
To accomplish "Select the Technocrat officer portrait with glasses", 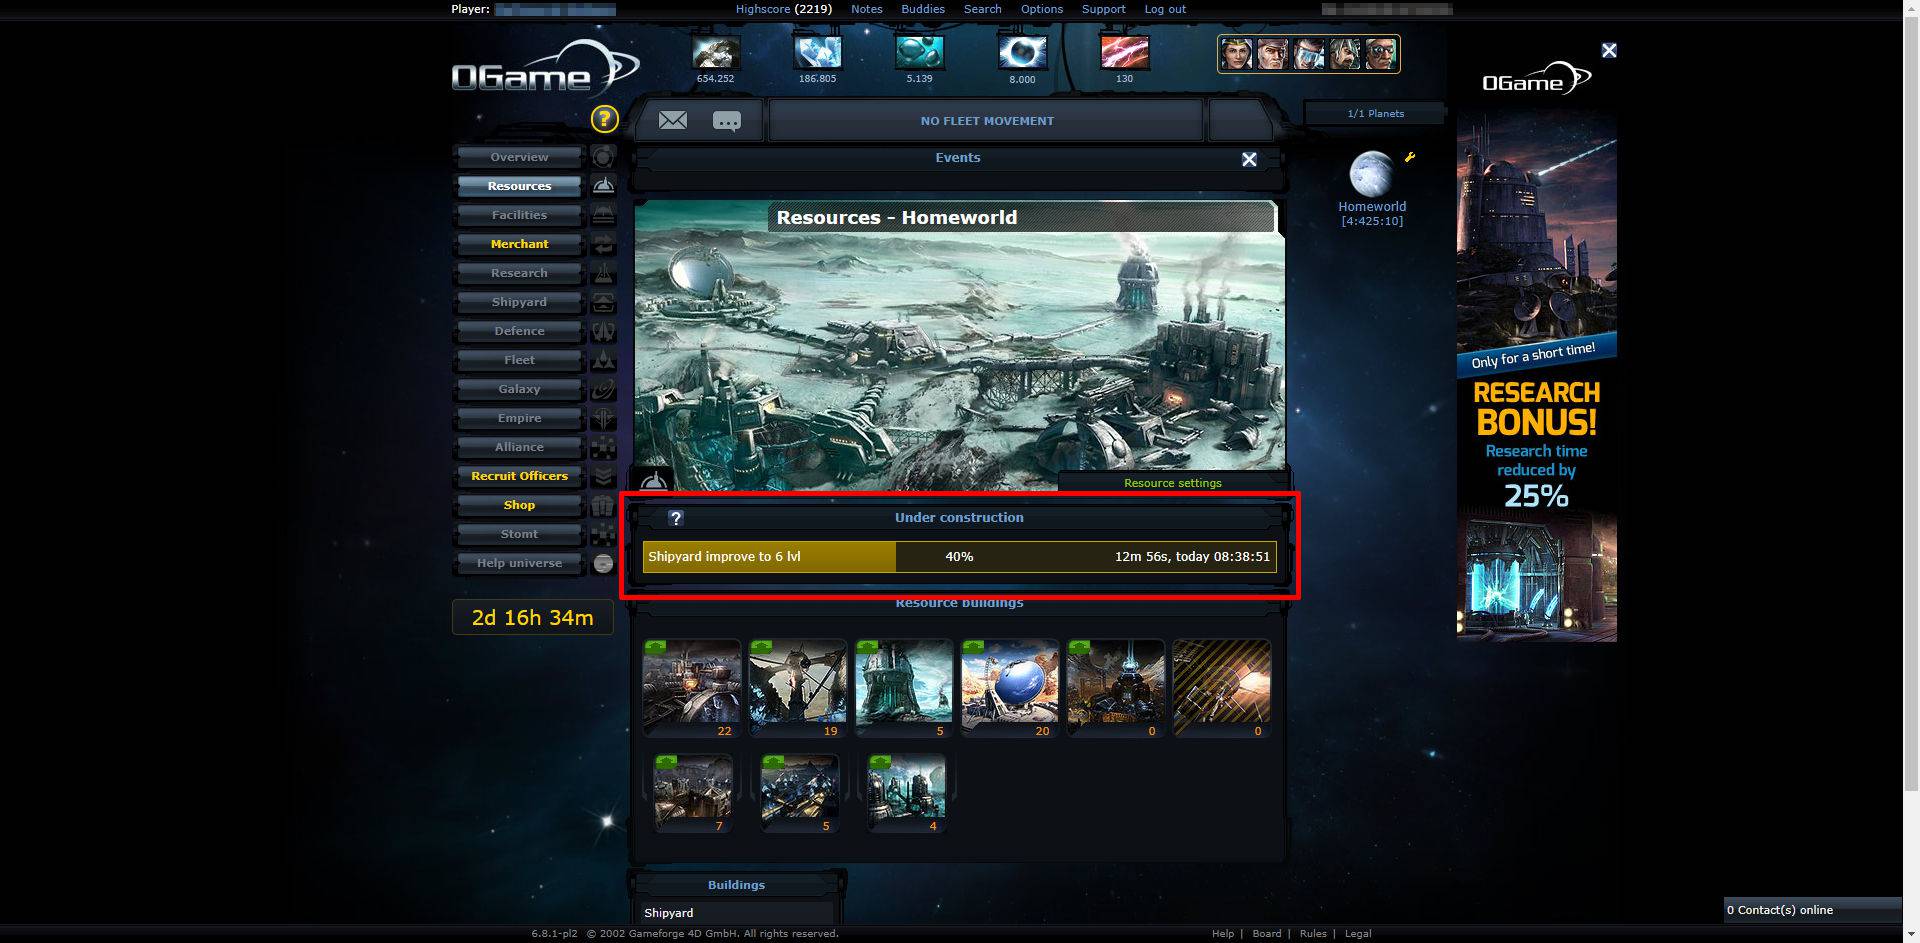I will point(1381,54).
